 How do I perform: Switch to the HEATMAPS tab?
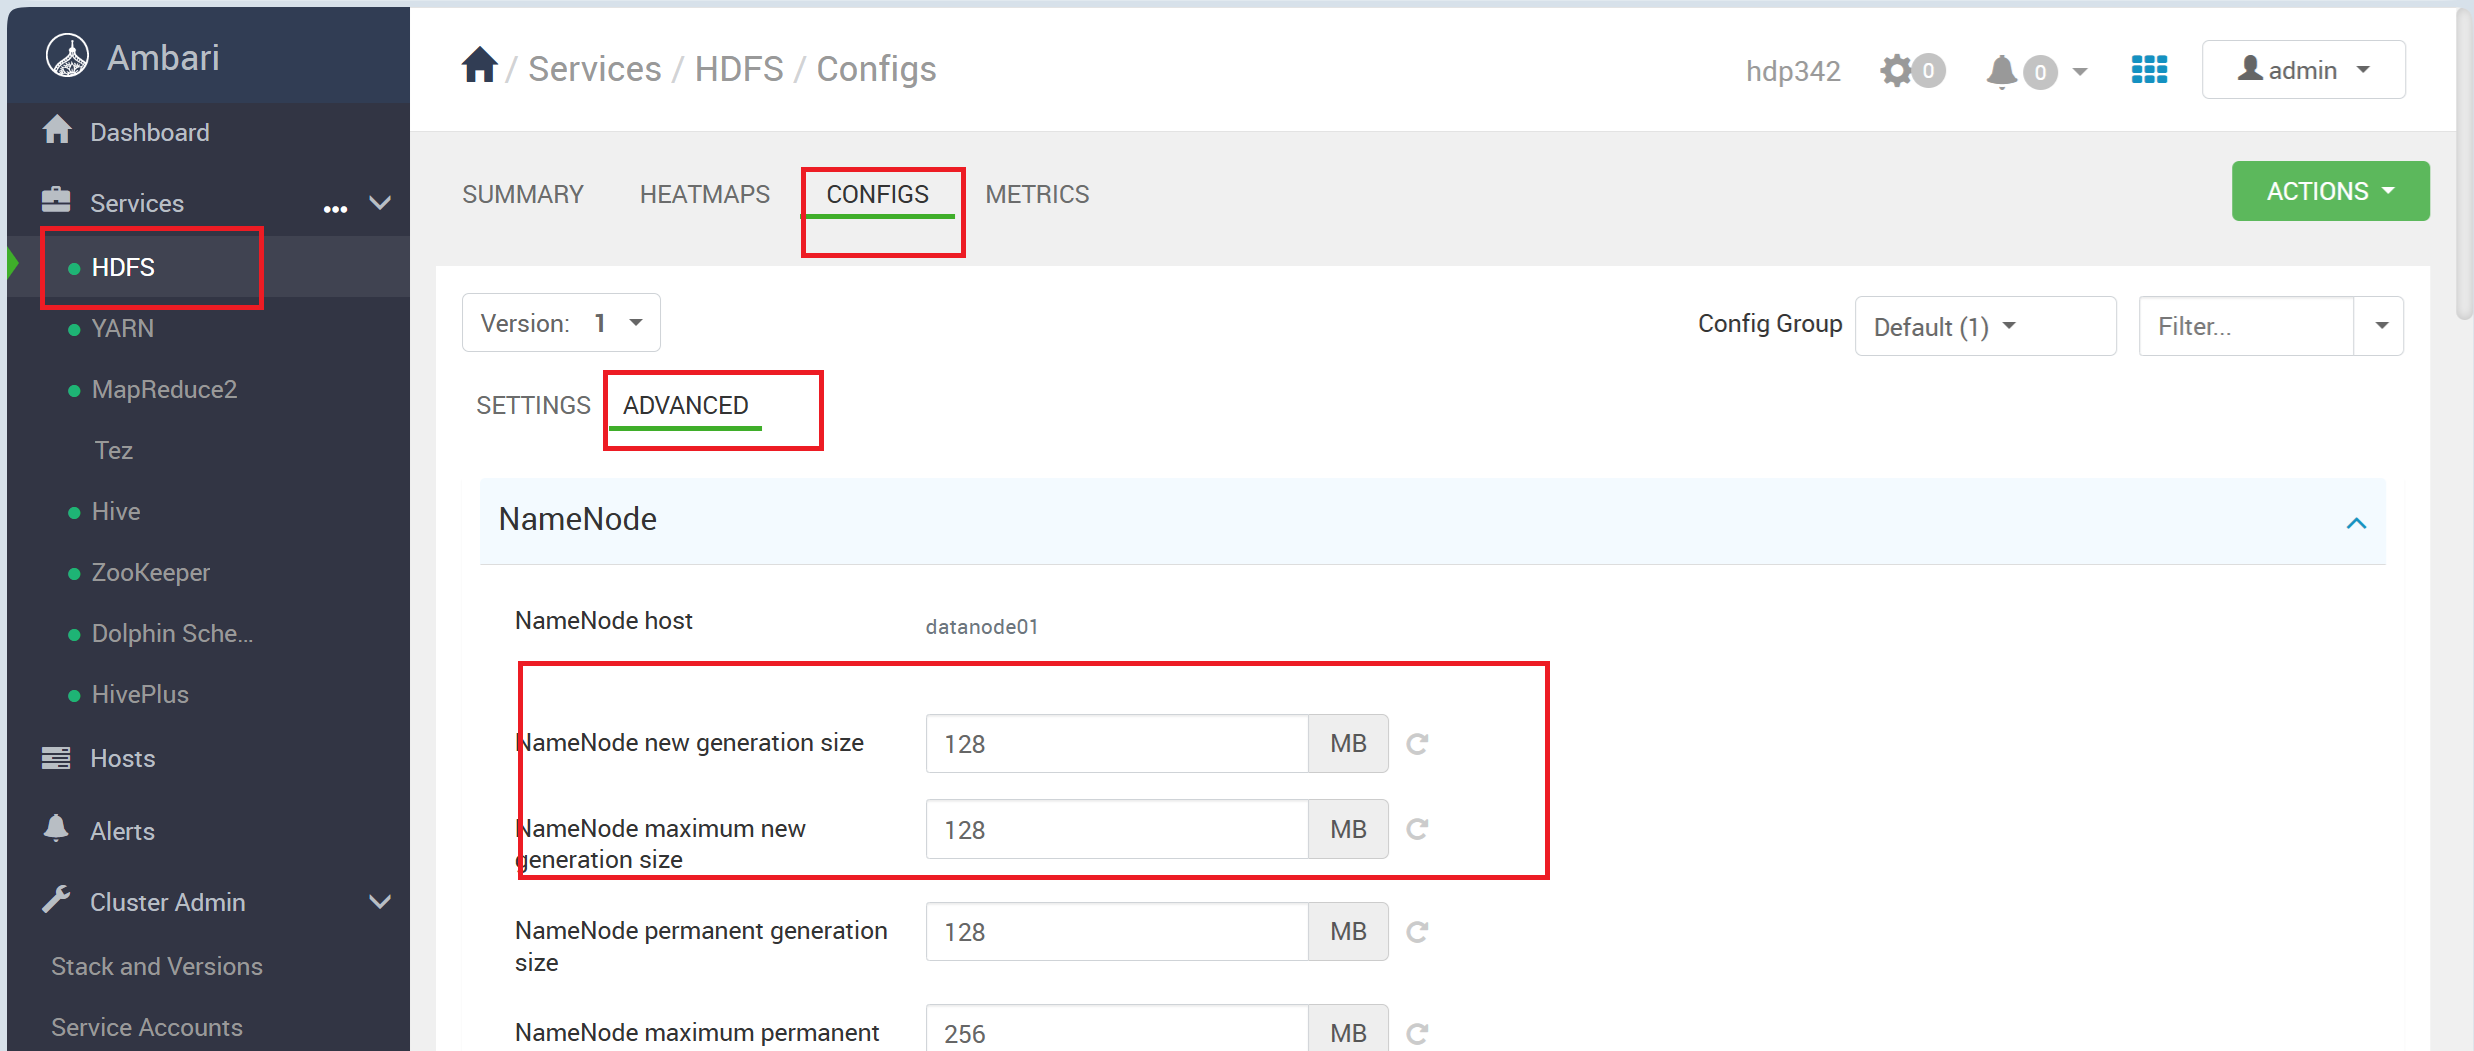(x=705, y=194)
